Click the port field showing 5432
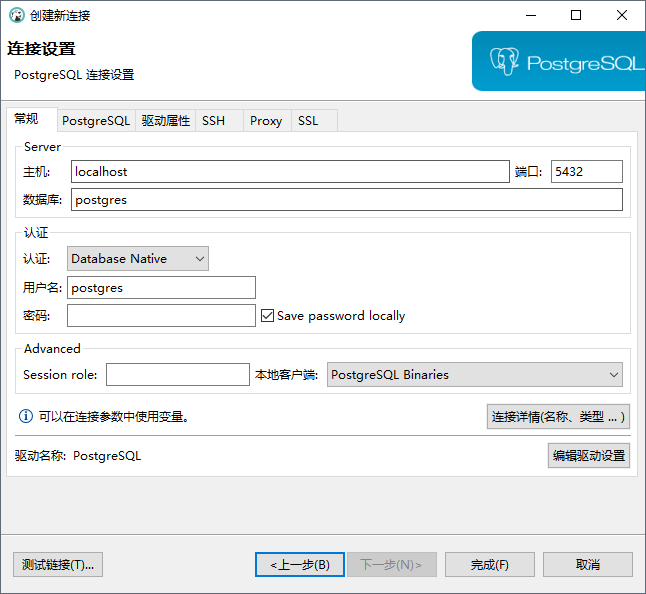 (587, 171)
